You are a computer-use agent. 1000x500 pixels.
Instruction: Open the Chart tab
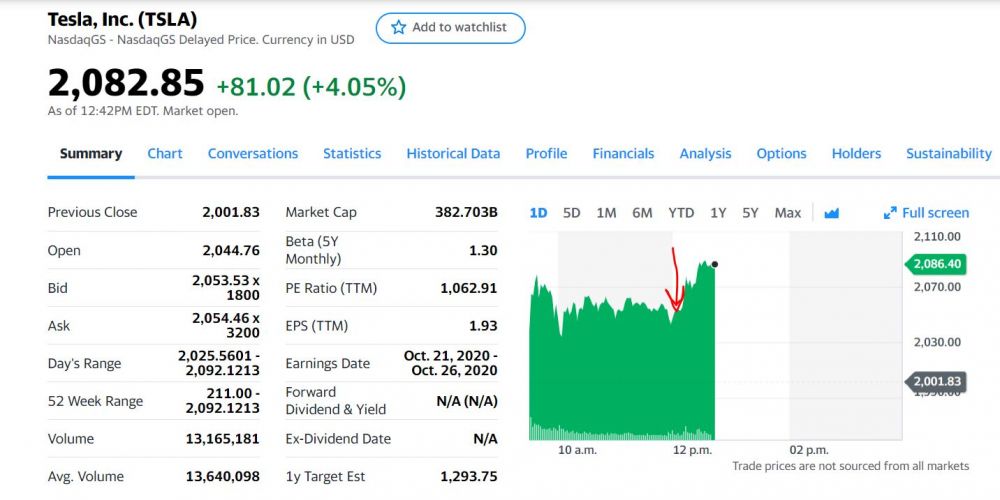pos(165,154)
